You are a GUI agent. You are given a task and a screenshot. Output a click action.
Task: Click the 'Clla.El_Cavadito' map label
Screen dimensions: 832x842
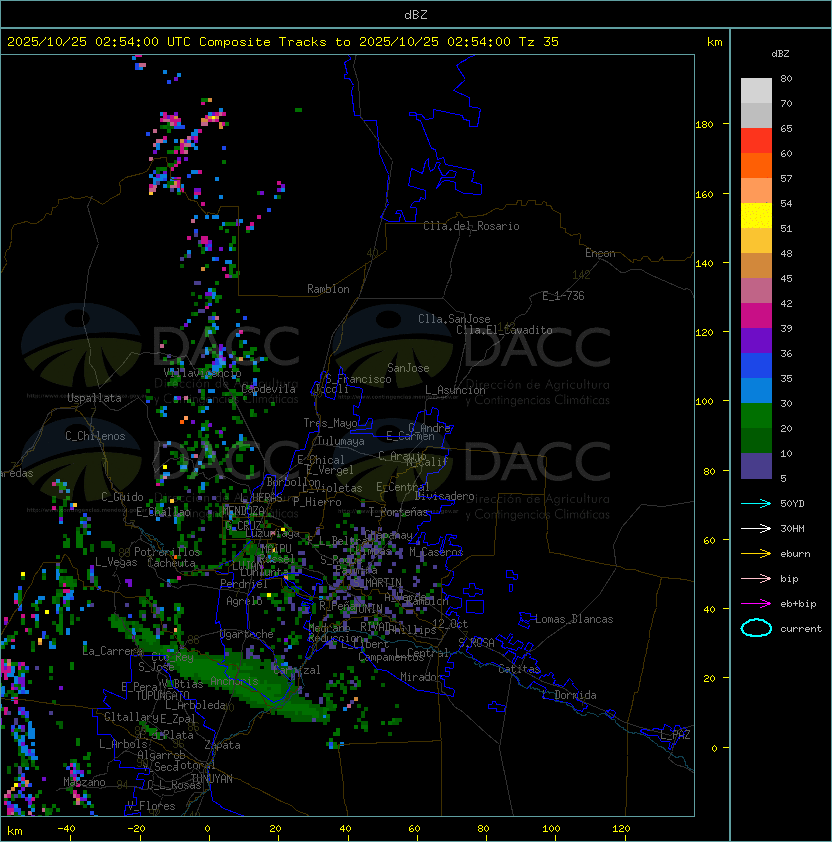pos(504,330)
